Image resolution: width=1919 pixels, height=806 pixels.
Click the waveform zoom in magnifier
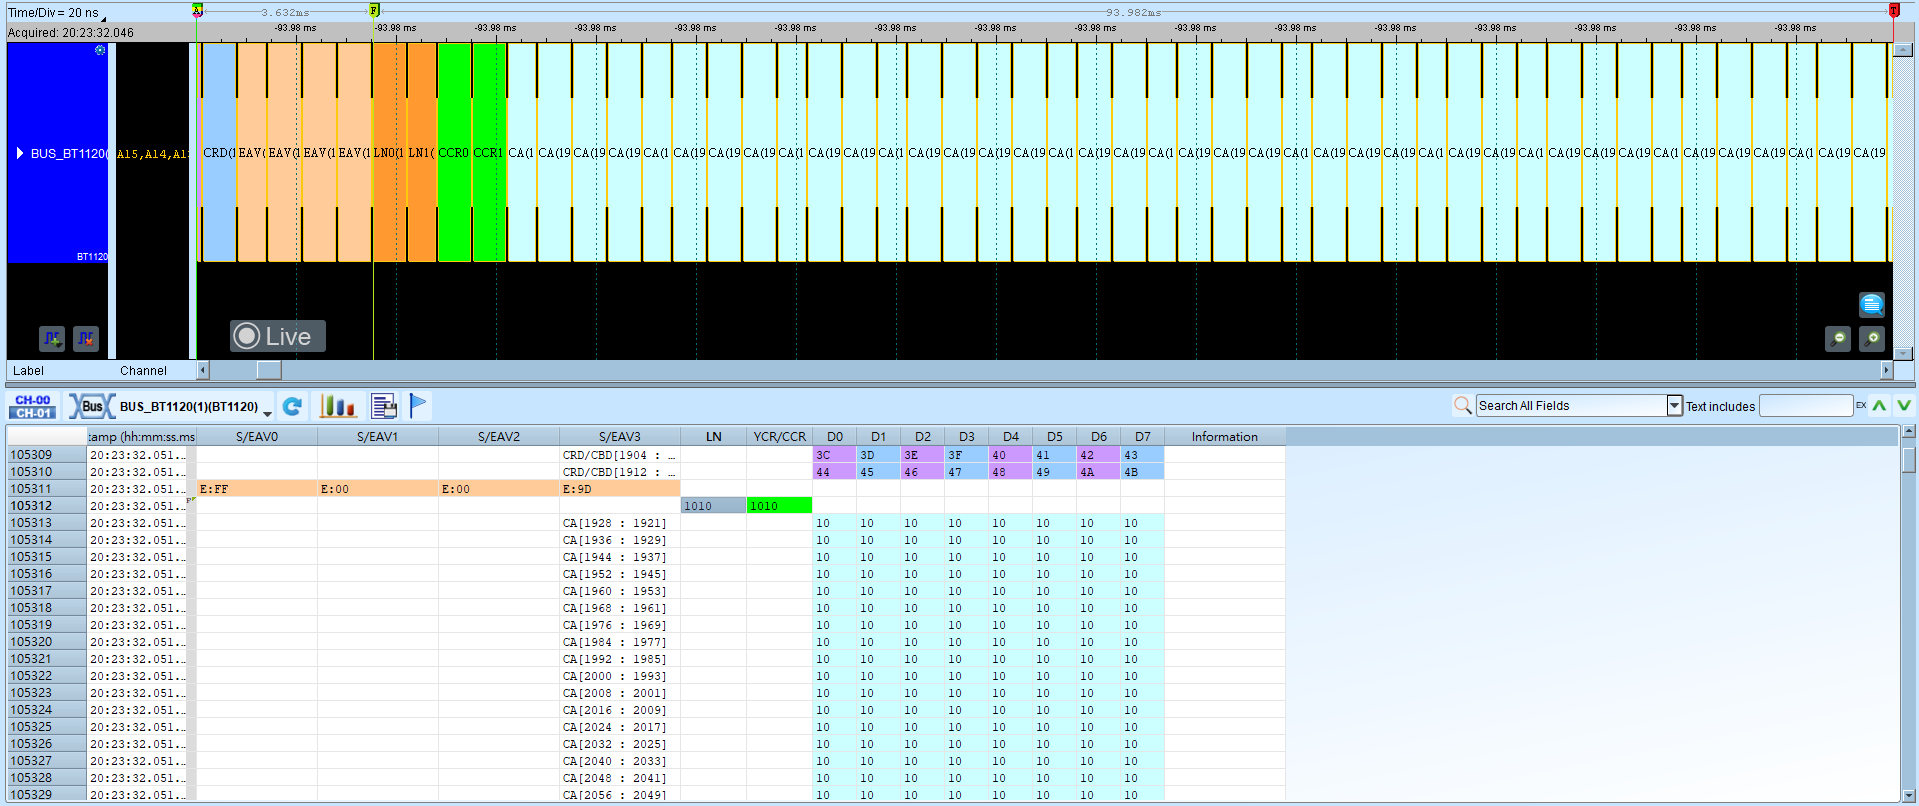click(1871, 339)
